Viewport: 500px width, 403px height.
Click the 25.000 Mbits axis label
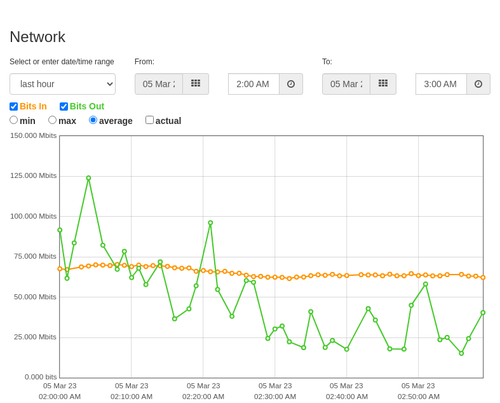35,337
